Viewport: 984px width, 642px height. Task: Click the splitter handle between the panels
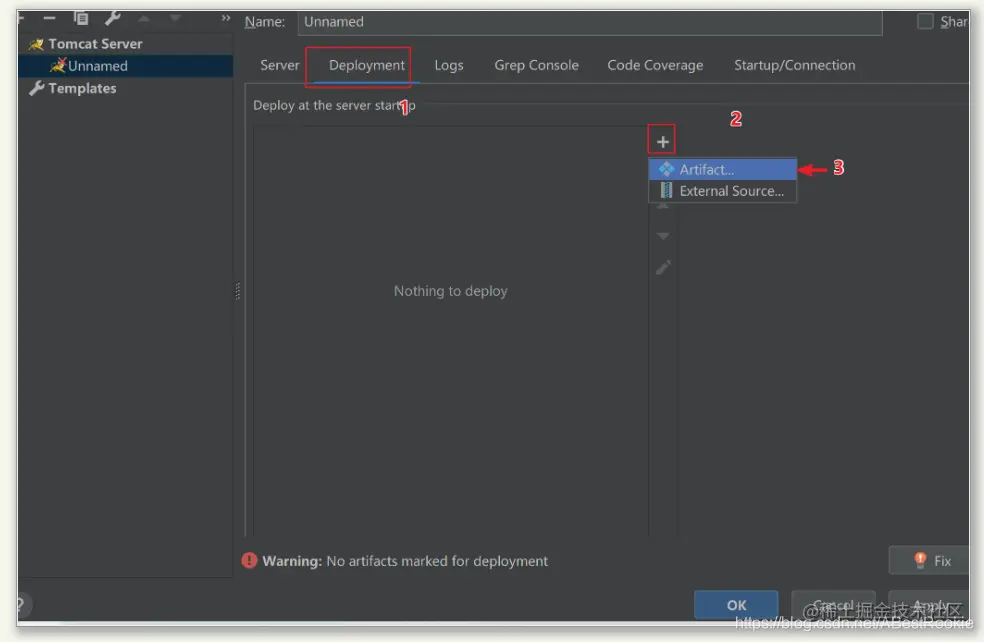click(x=238, y=291)
